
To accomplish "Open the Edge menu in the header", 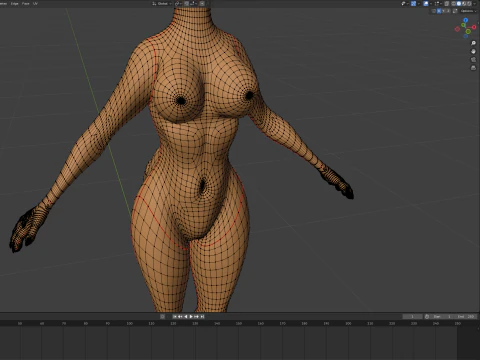I will (15, 4).
